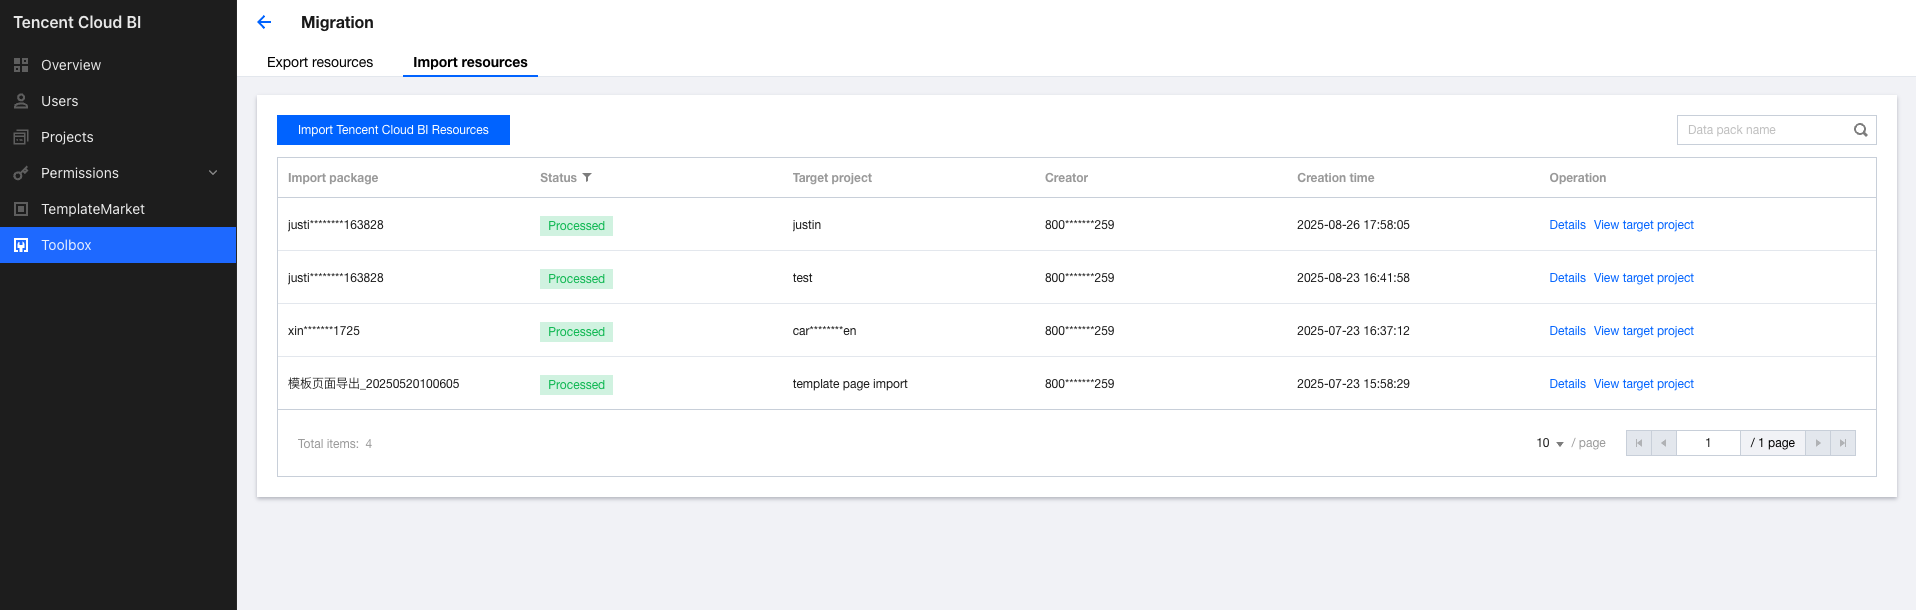Click the back arrow next to Migration
The width and height of the screenshot is (1916, 610).
[x=264, y=22]
